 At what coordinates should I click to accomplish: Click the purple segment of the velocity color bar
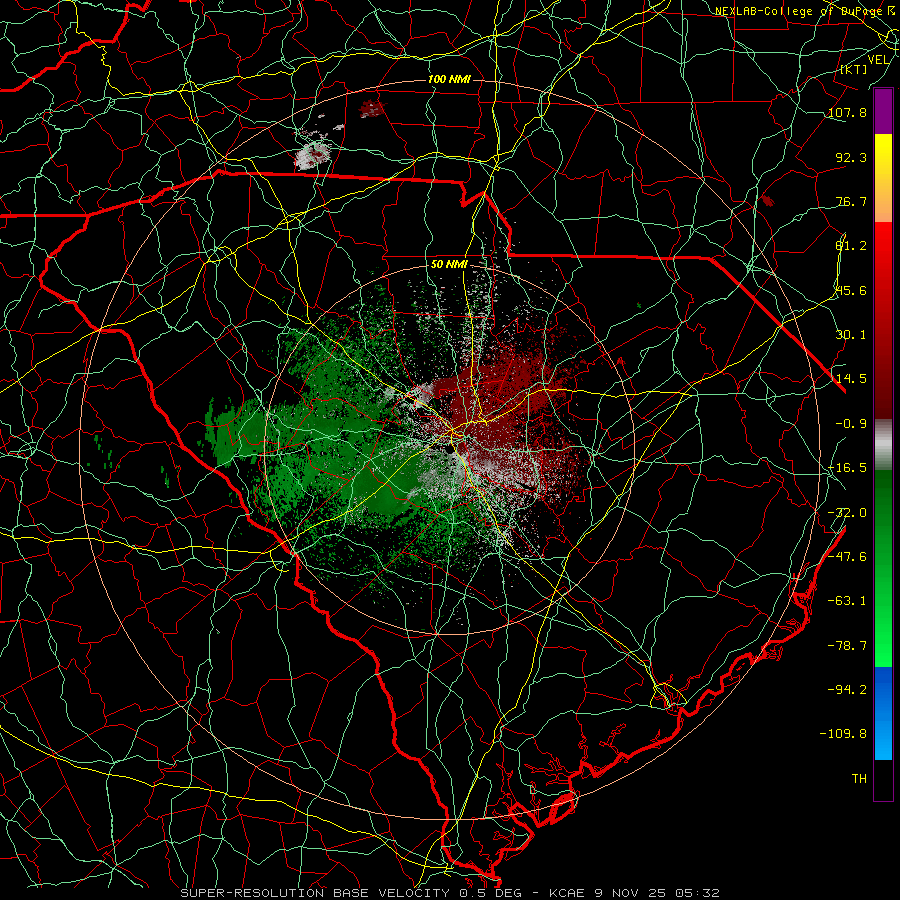tap(883, 111)
